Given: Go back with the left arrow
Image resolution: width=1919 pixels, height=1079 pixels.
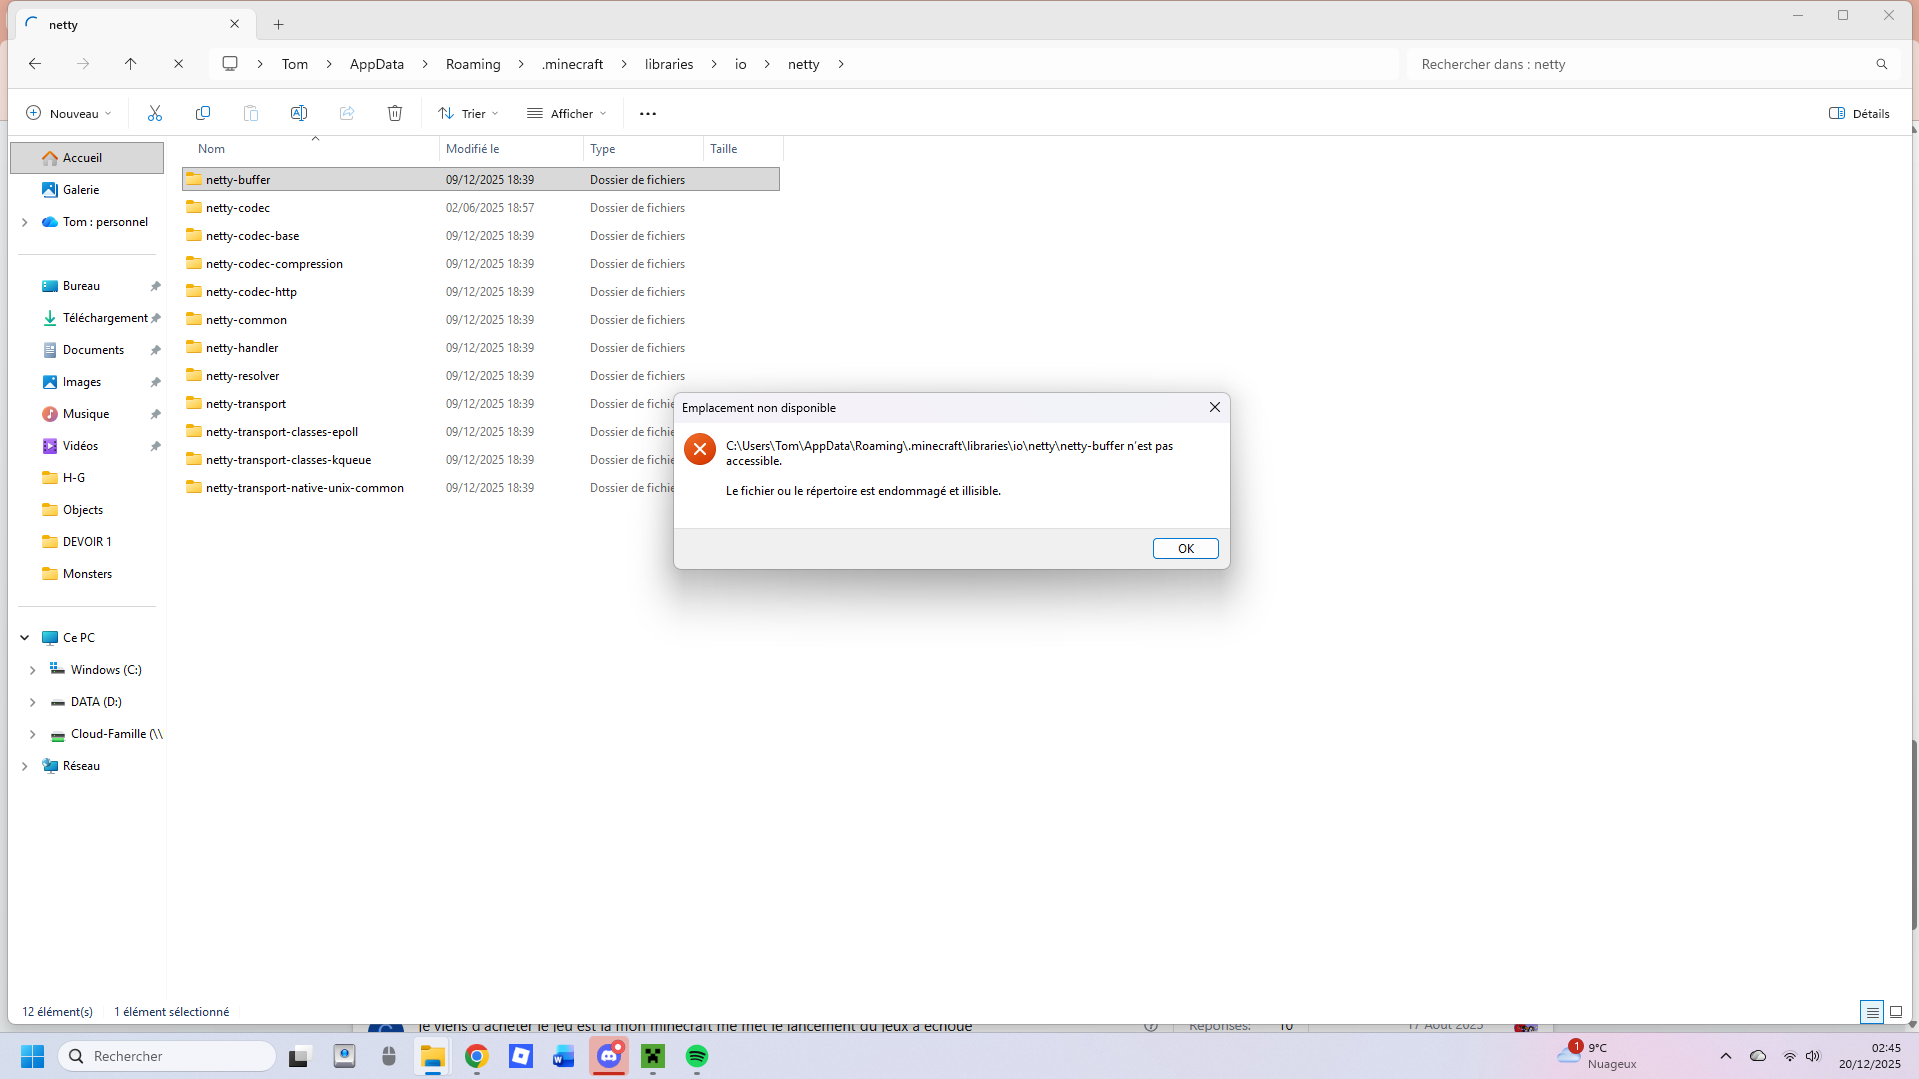Looking at the screenshot, I should (x=35, y=64).
